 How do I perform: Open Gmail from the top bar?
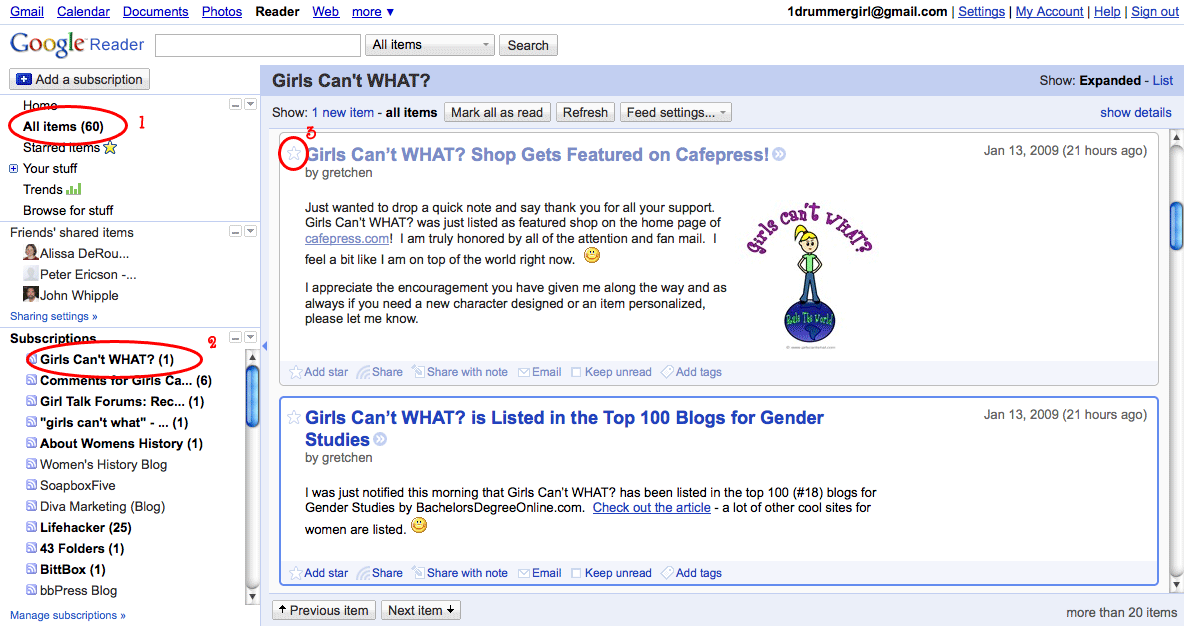point(26,11)
